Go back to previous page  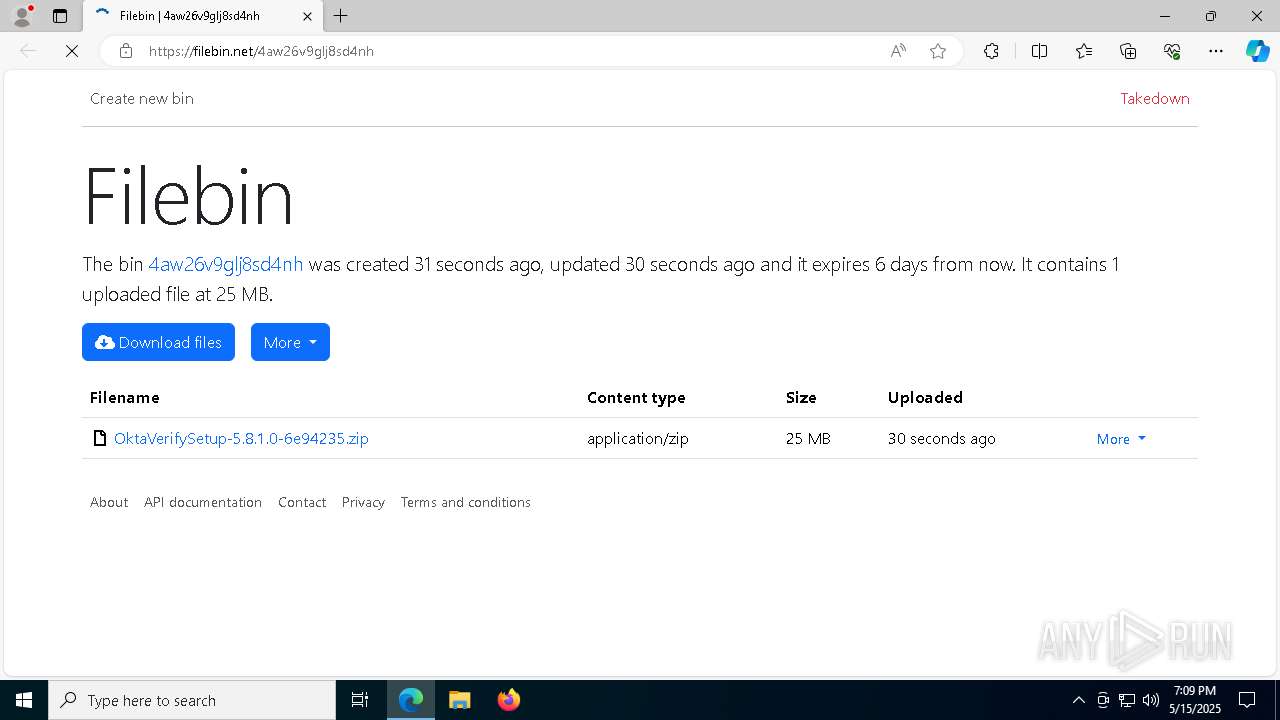click(28, 51)
